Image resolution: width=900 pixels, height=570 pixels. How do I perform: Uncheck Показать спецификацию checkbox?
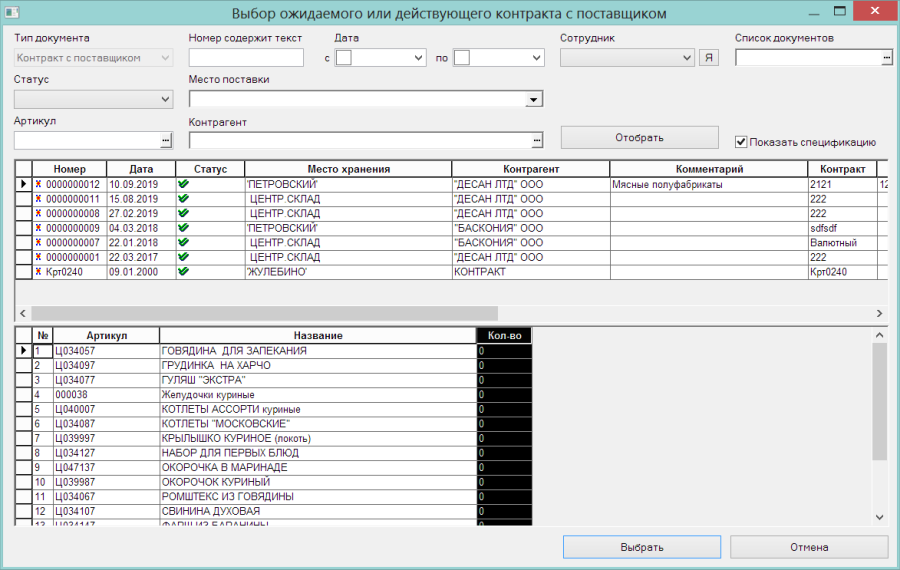click(741, 142)
